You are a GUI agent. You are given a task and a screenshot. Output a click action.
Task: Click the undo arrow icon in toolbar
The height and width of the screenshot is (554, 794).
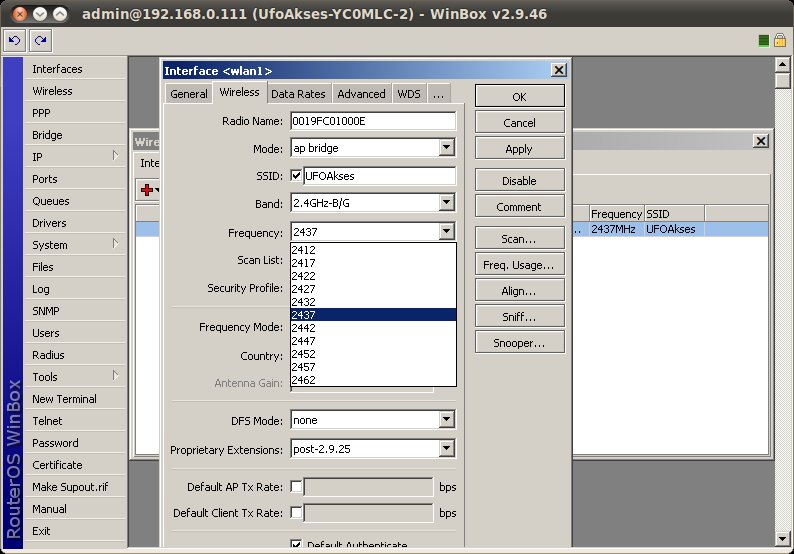click(x=14, y=40)
